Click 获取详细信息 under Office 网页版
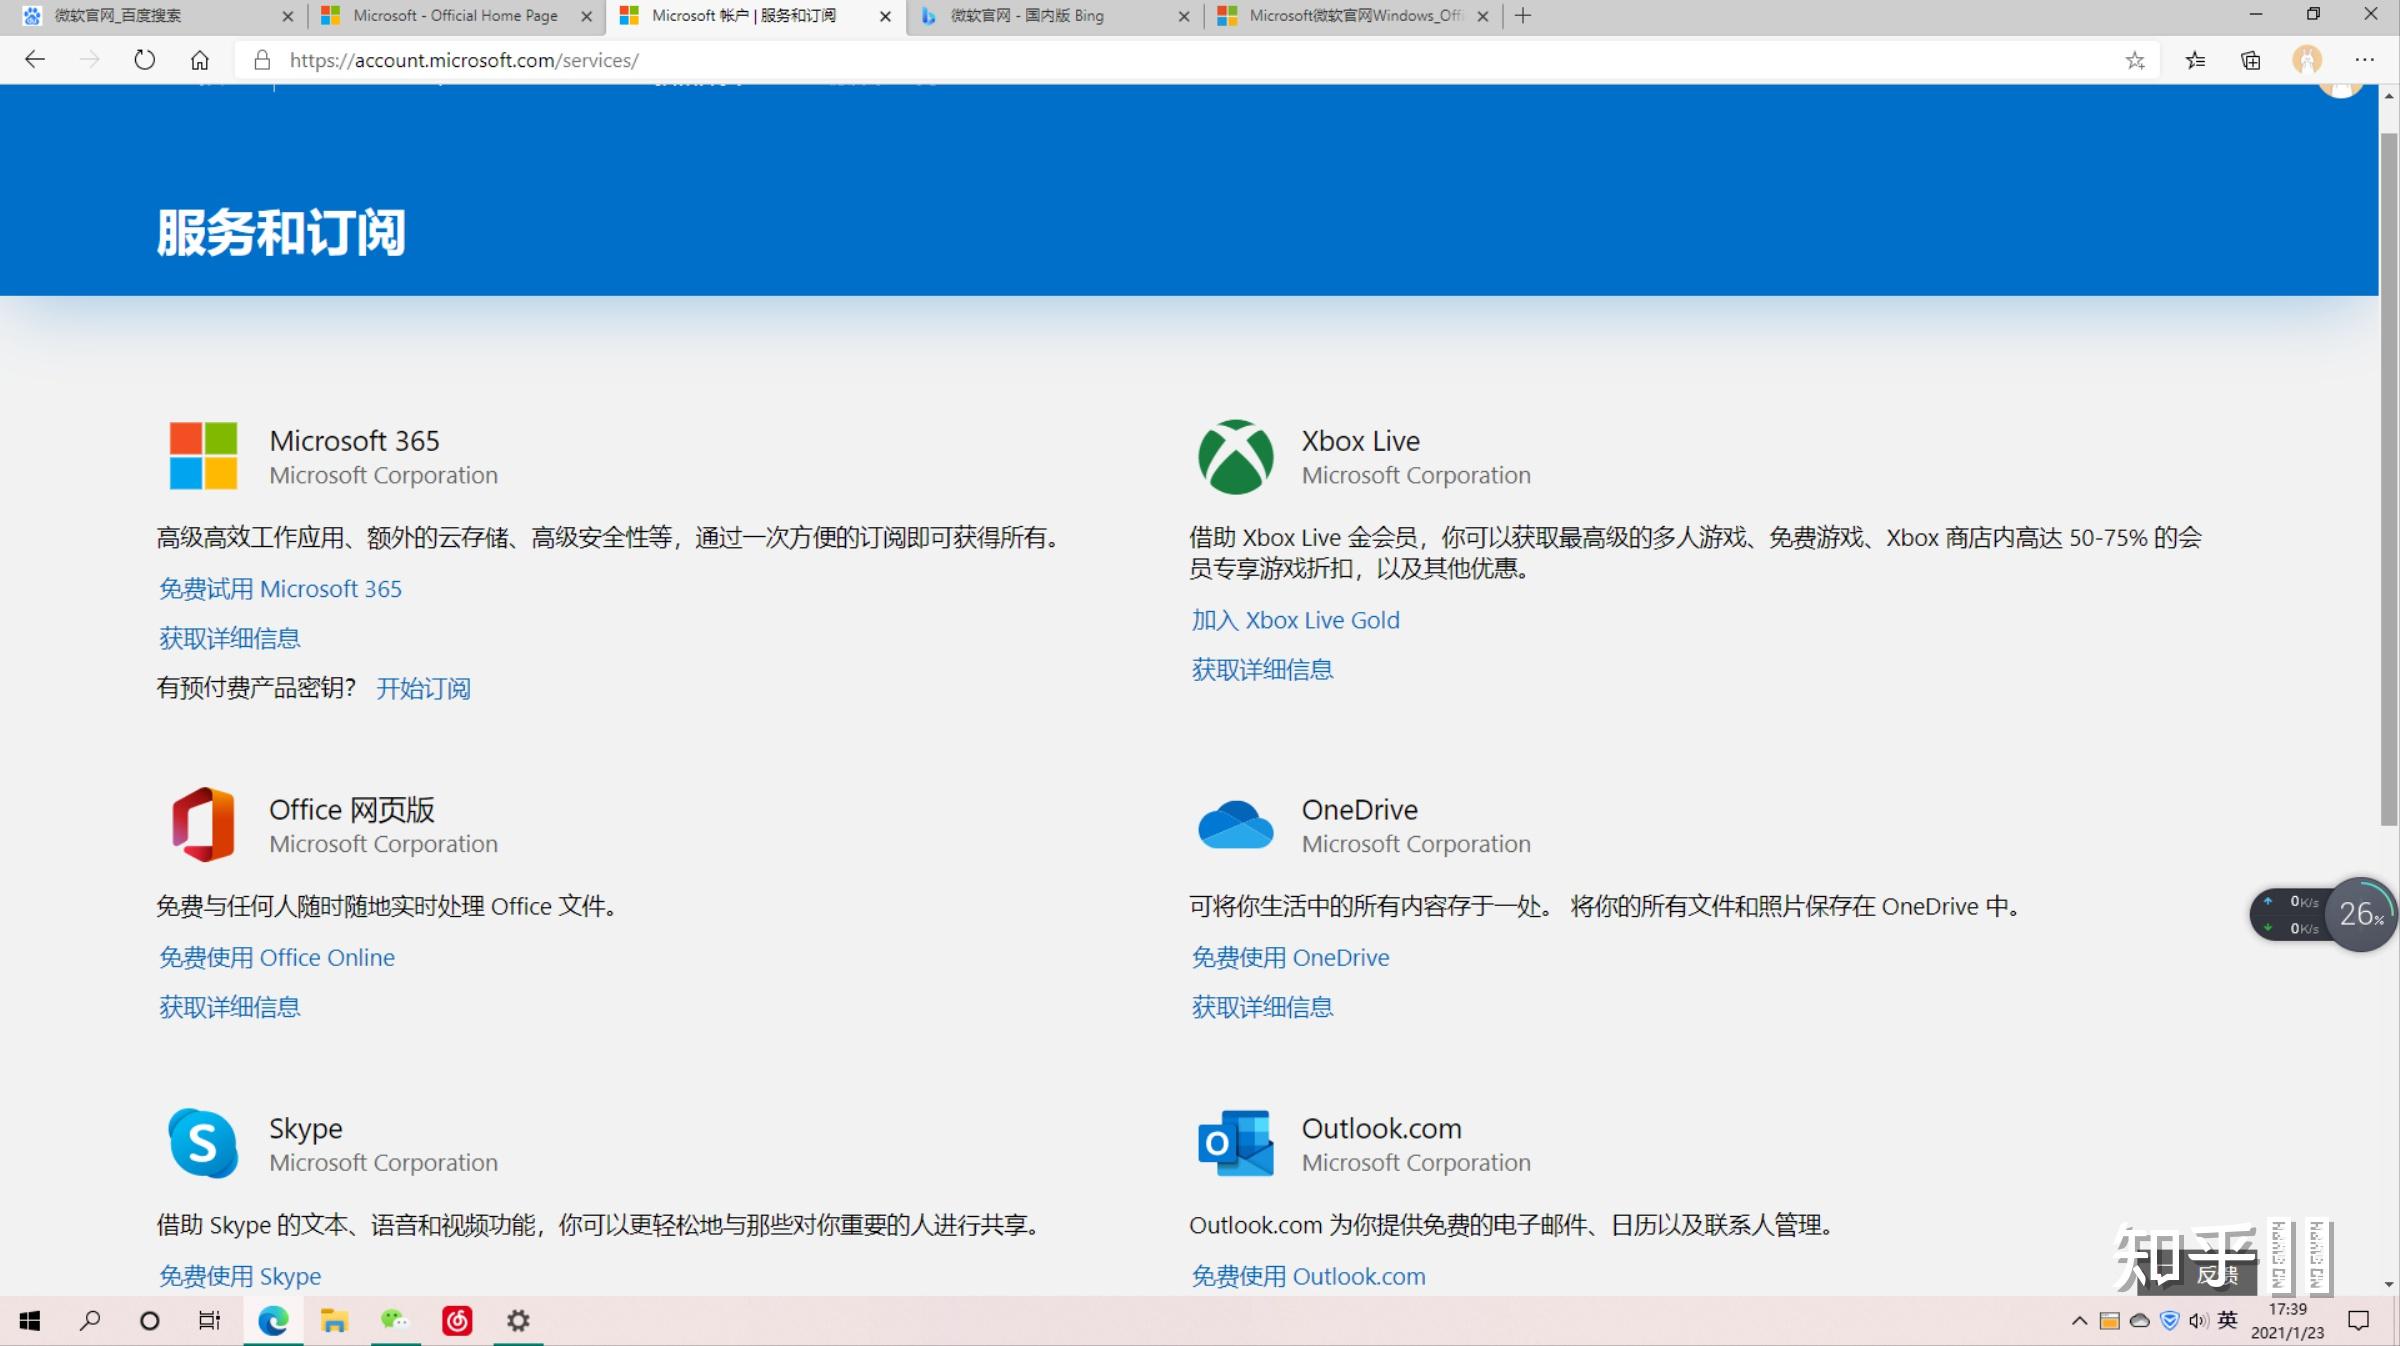 [x=230, y=1008]
